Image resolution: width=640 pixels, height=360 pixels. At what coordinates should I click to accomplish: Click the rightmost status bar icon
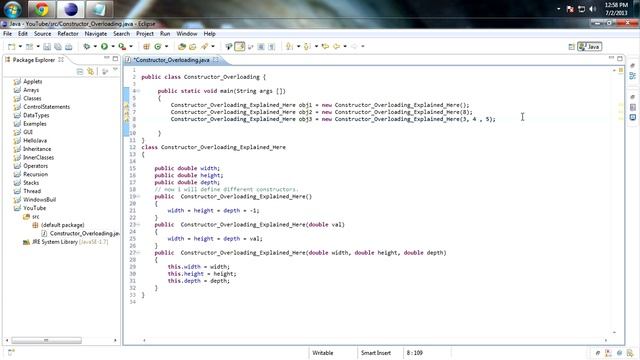click(x=630, y=353)
